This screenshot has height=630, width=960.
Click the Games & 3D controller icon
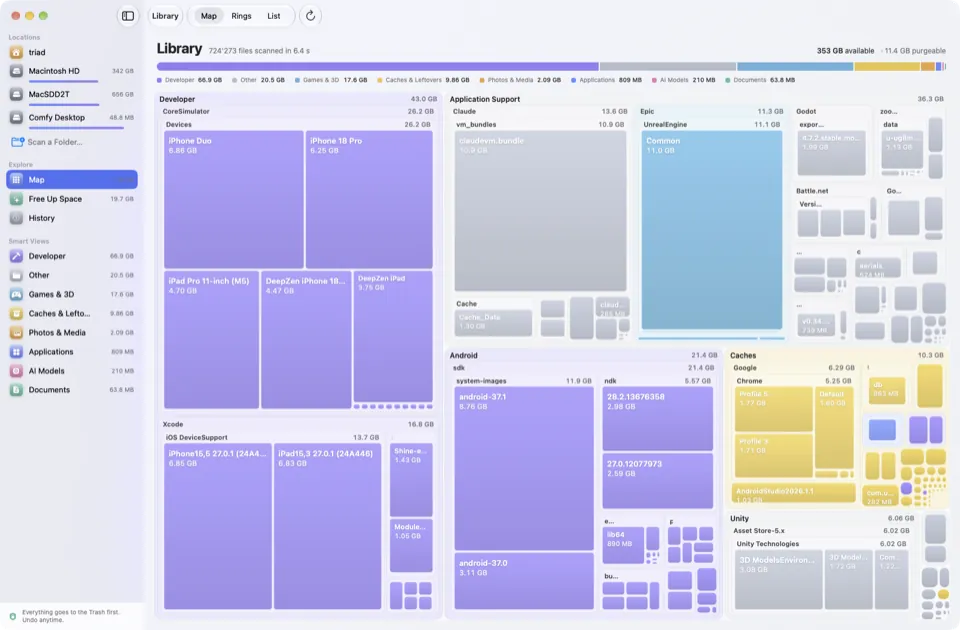tap(17, 294)
